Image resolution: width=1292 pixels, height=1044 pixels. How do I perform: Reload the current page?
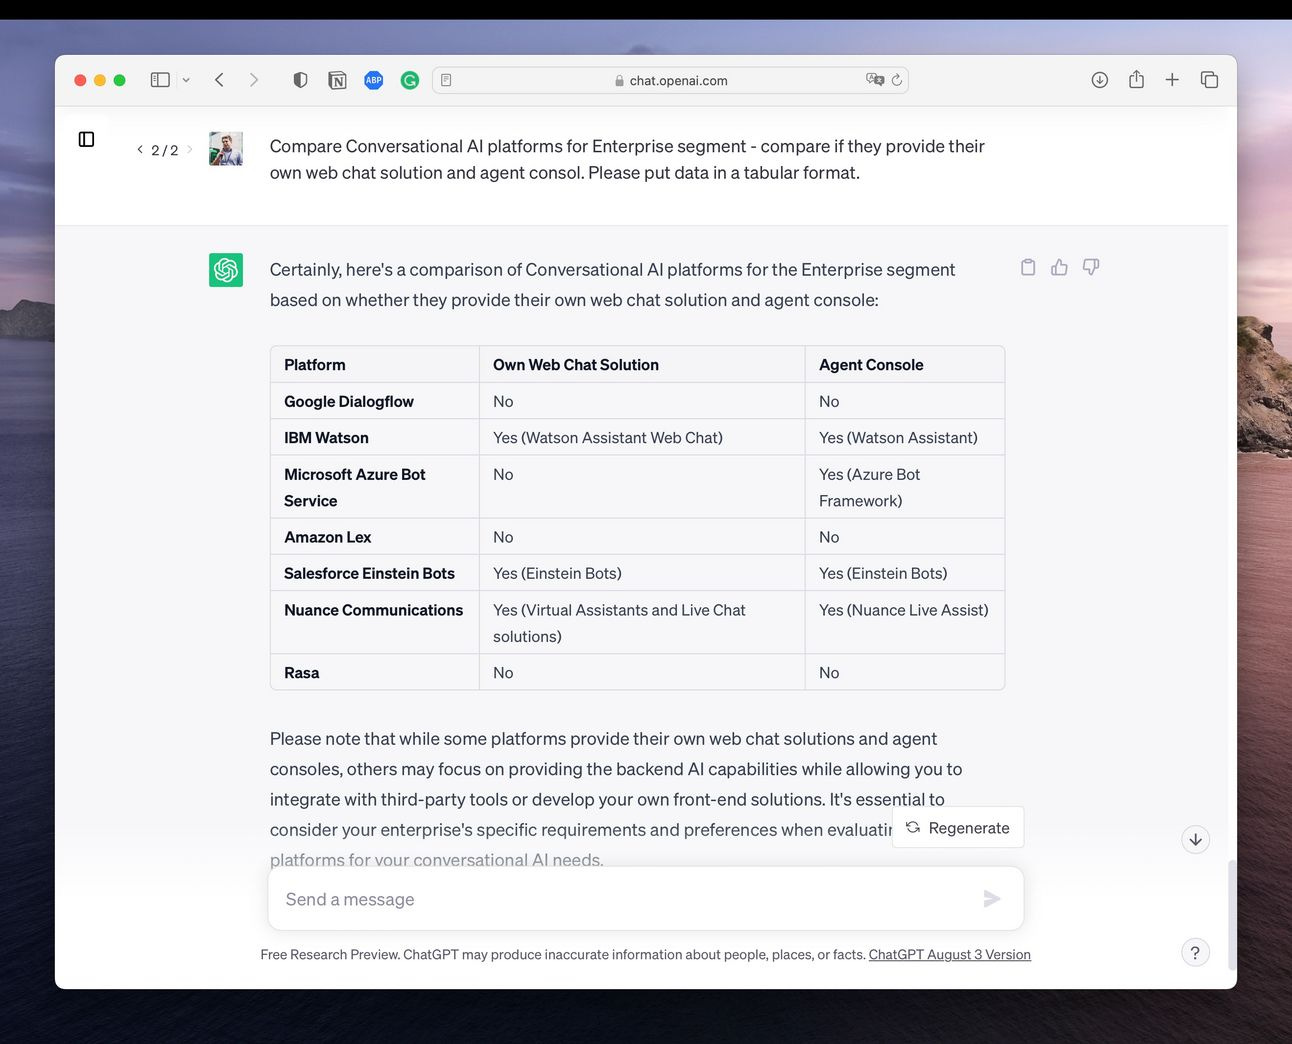[897, 80]
